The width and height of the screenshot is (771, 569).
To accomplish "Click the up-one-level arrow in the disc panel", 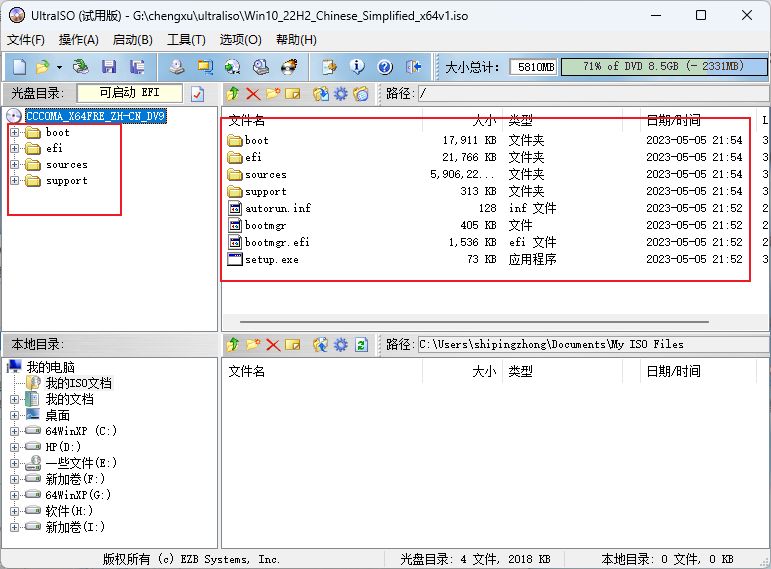I will pyautogui.click(x=233, y=94).
